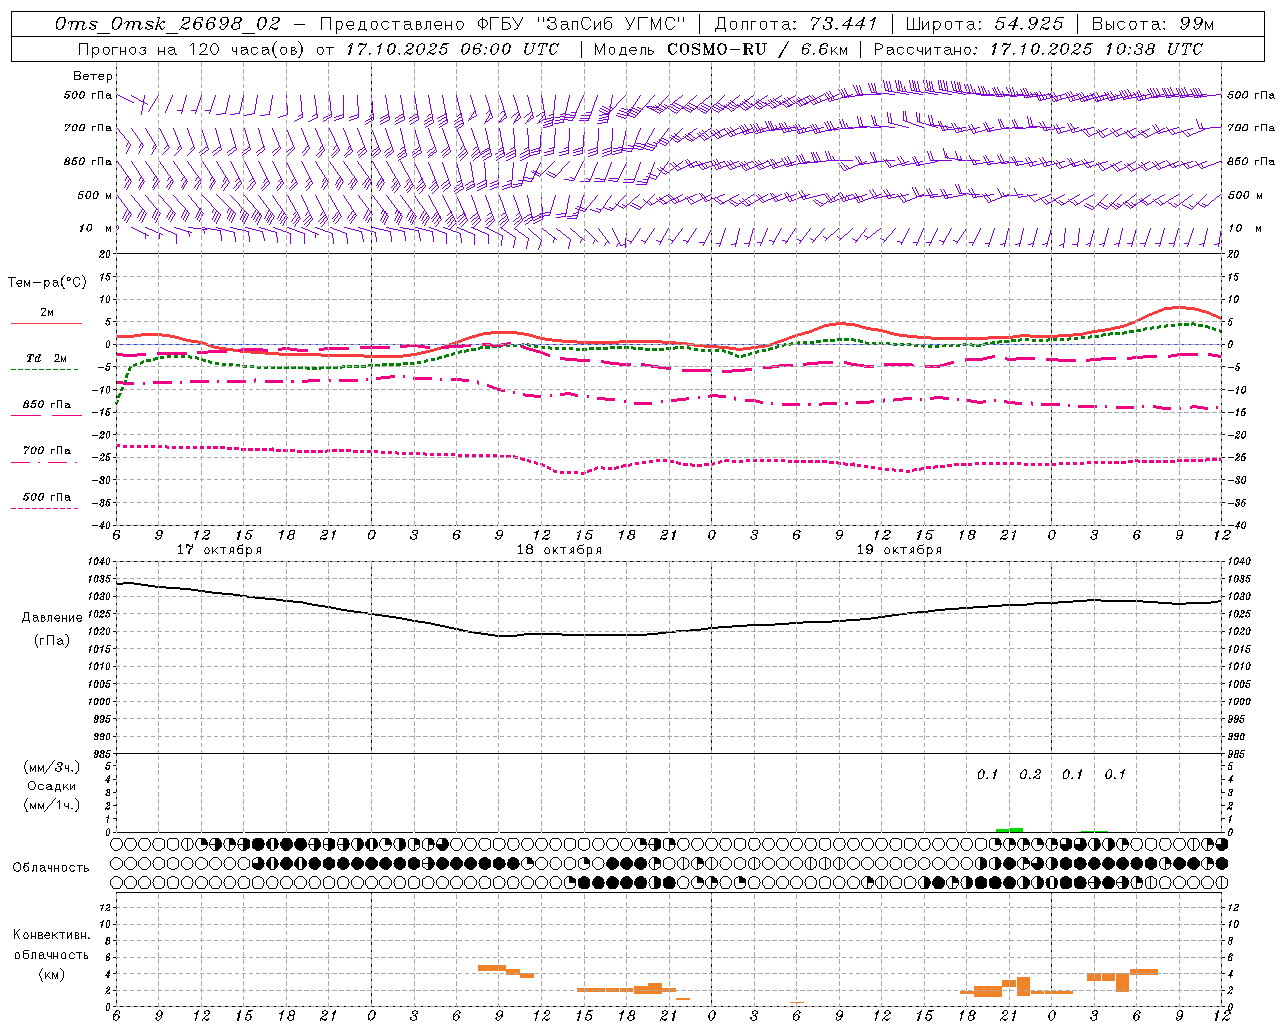The height and width of the screenshot is (1024, 1280).
Task: Click the dotted legend line under 500 гПа temperature label
Action: (44, 508)
